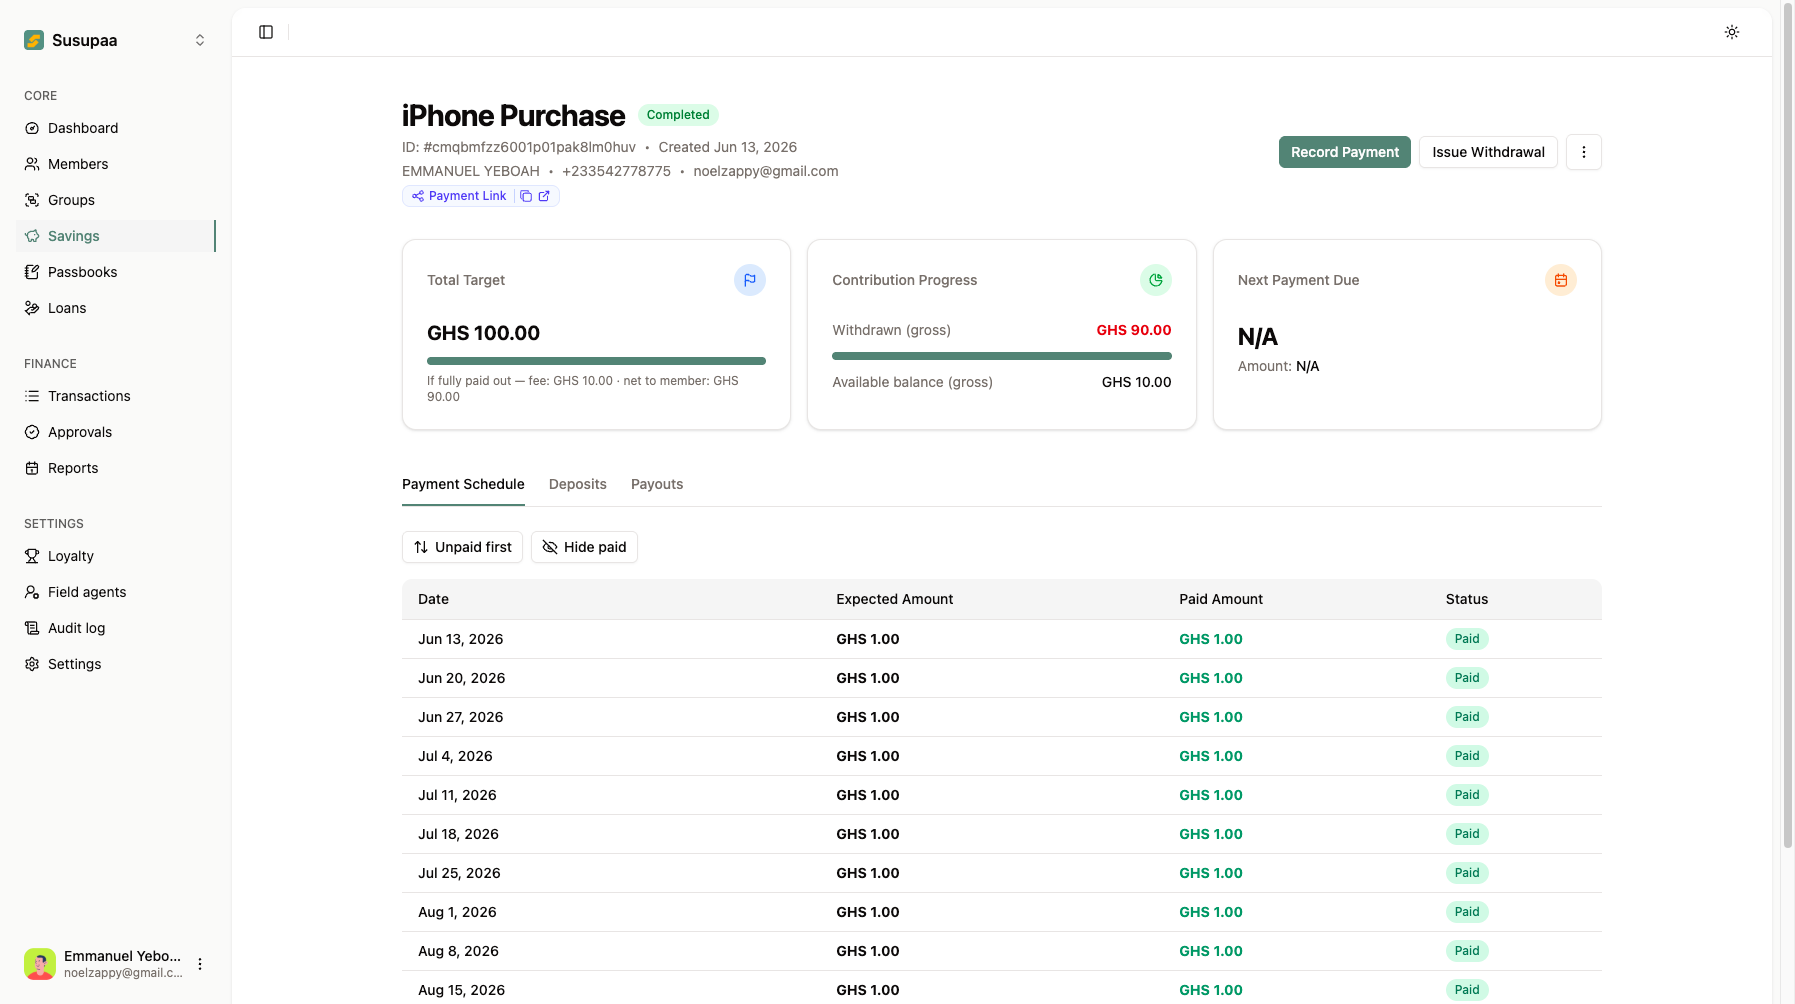Open the Reports page

pyautogui.click(x=116, y=468)
